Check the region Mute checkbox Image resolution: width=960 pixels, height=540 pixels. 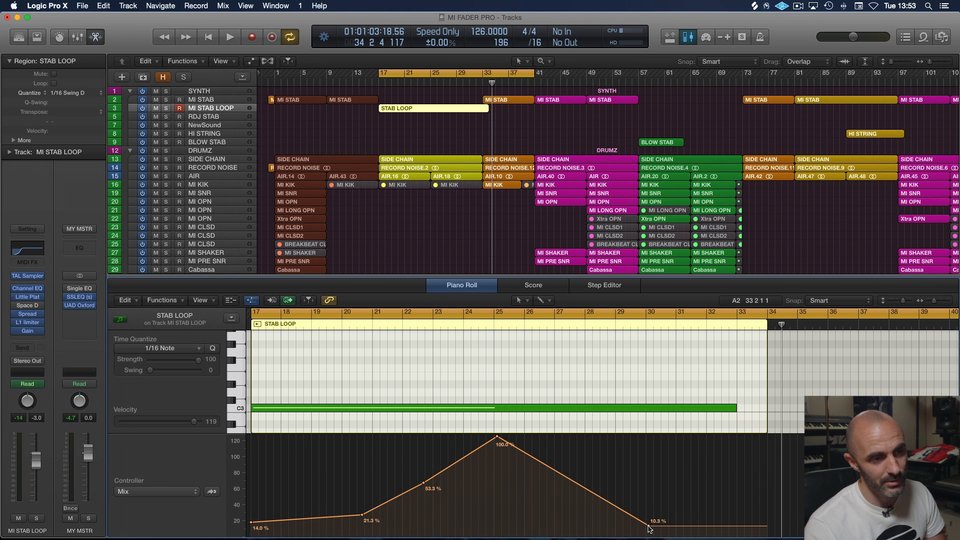pyautogui.click(x=54, y=74)
